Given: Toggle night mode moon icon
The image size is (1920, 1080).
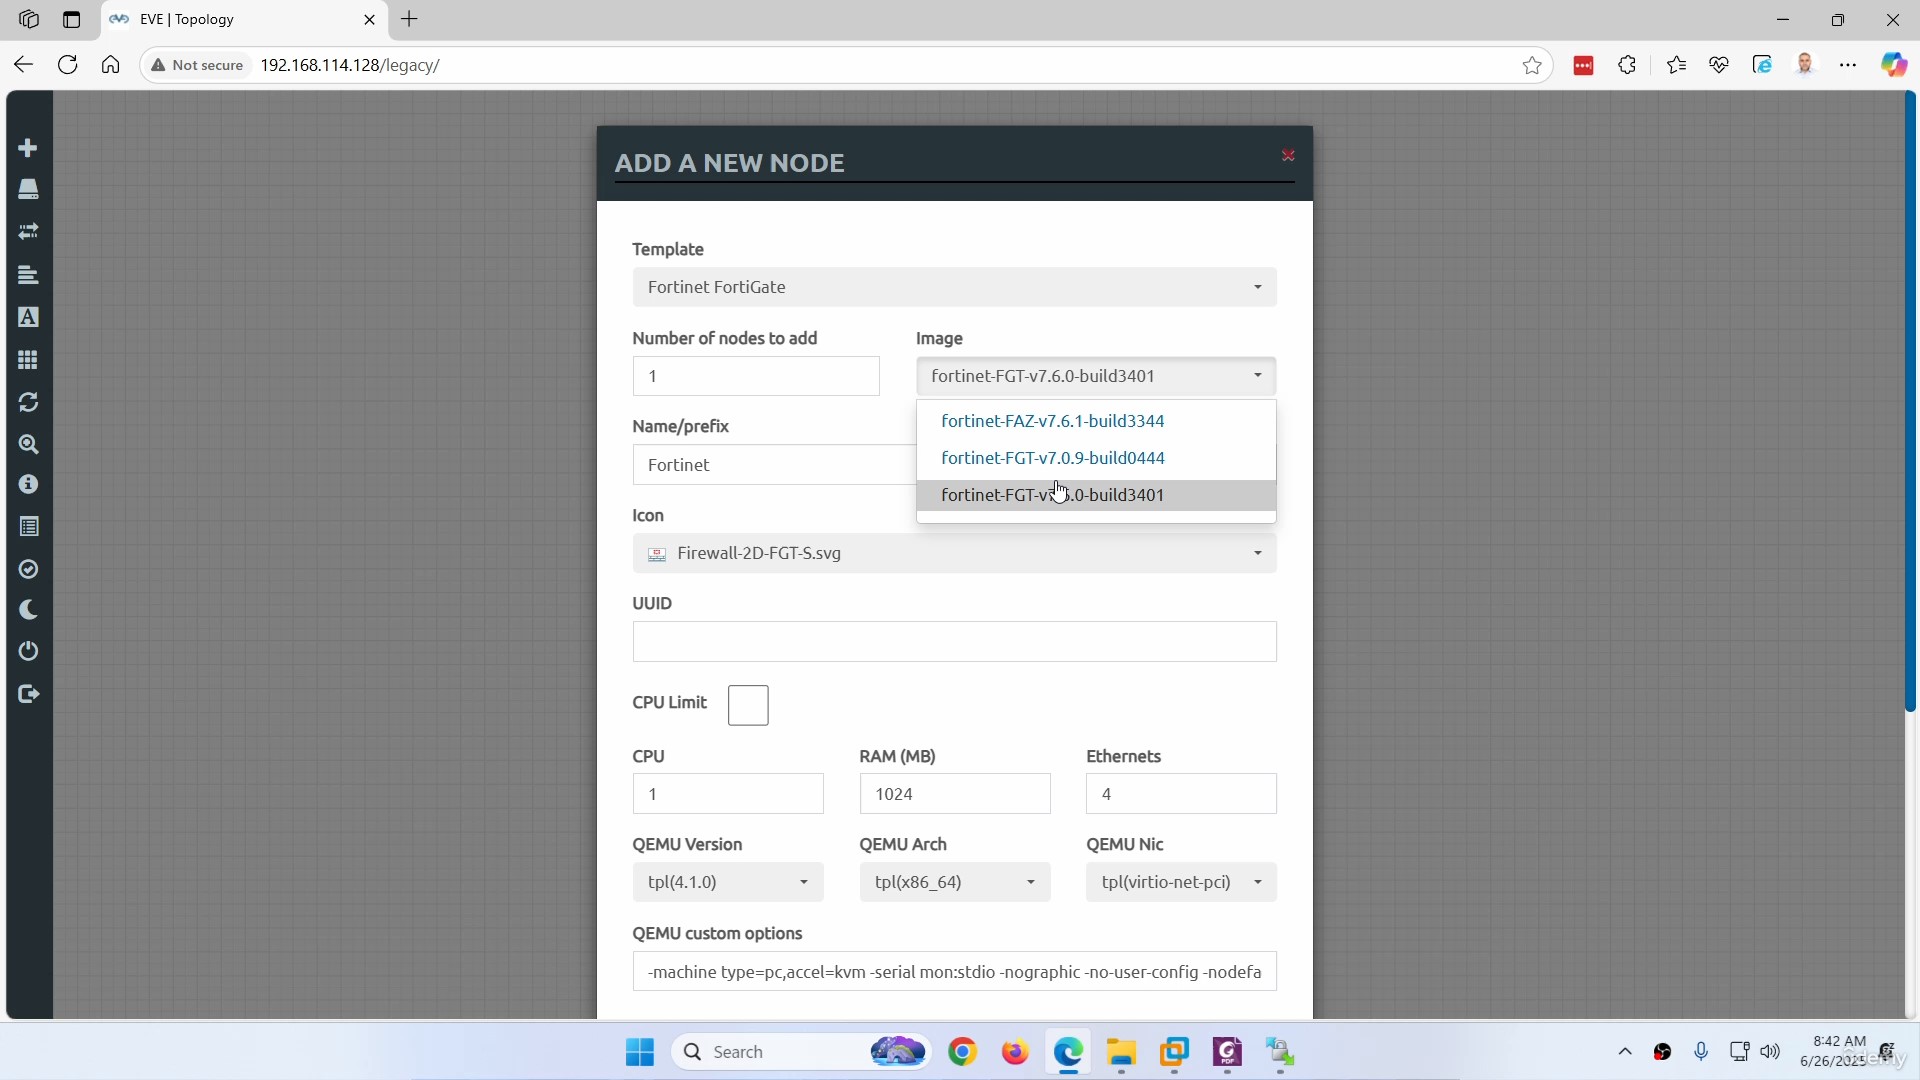Looking at the screenshot, I should 28,609.
